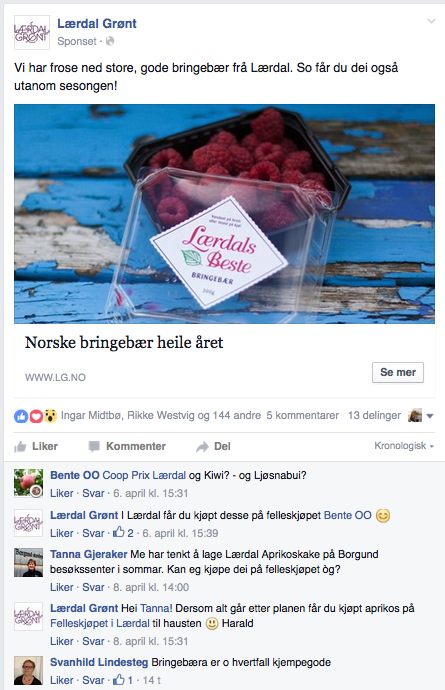This screenshot has width=445, height=690.
Task: Reply to Tanna Gjeraker's comment
Action: (x=93, y=587)
